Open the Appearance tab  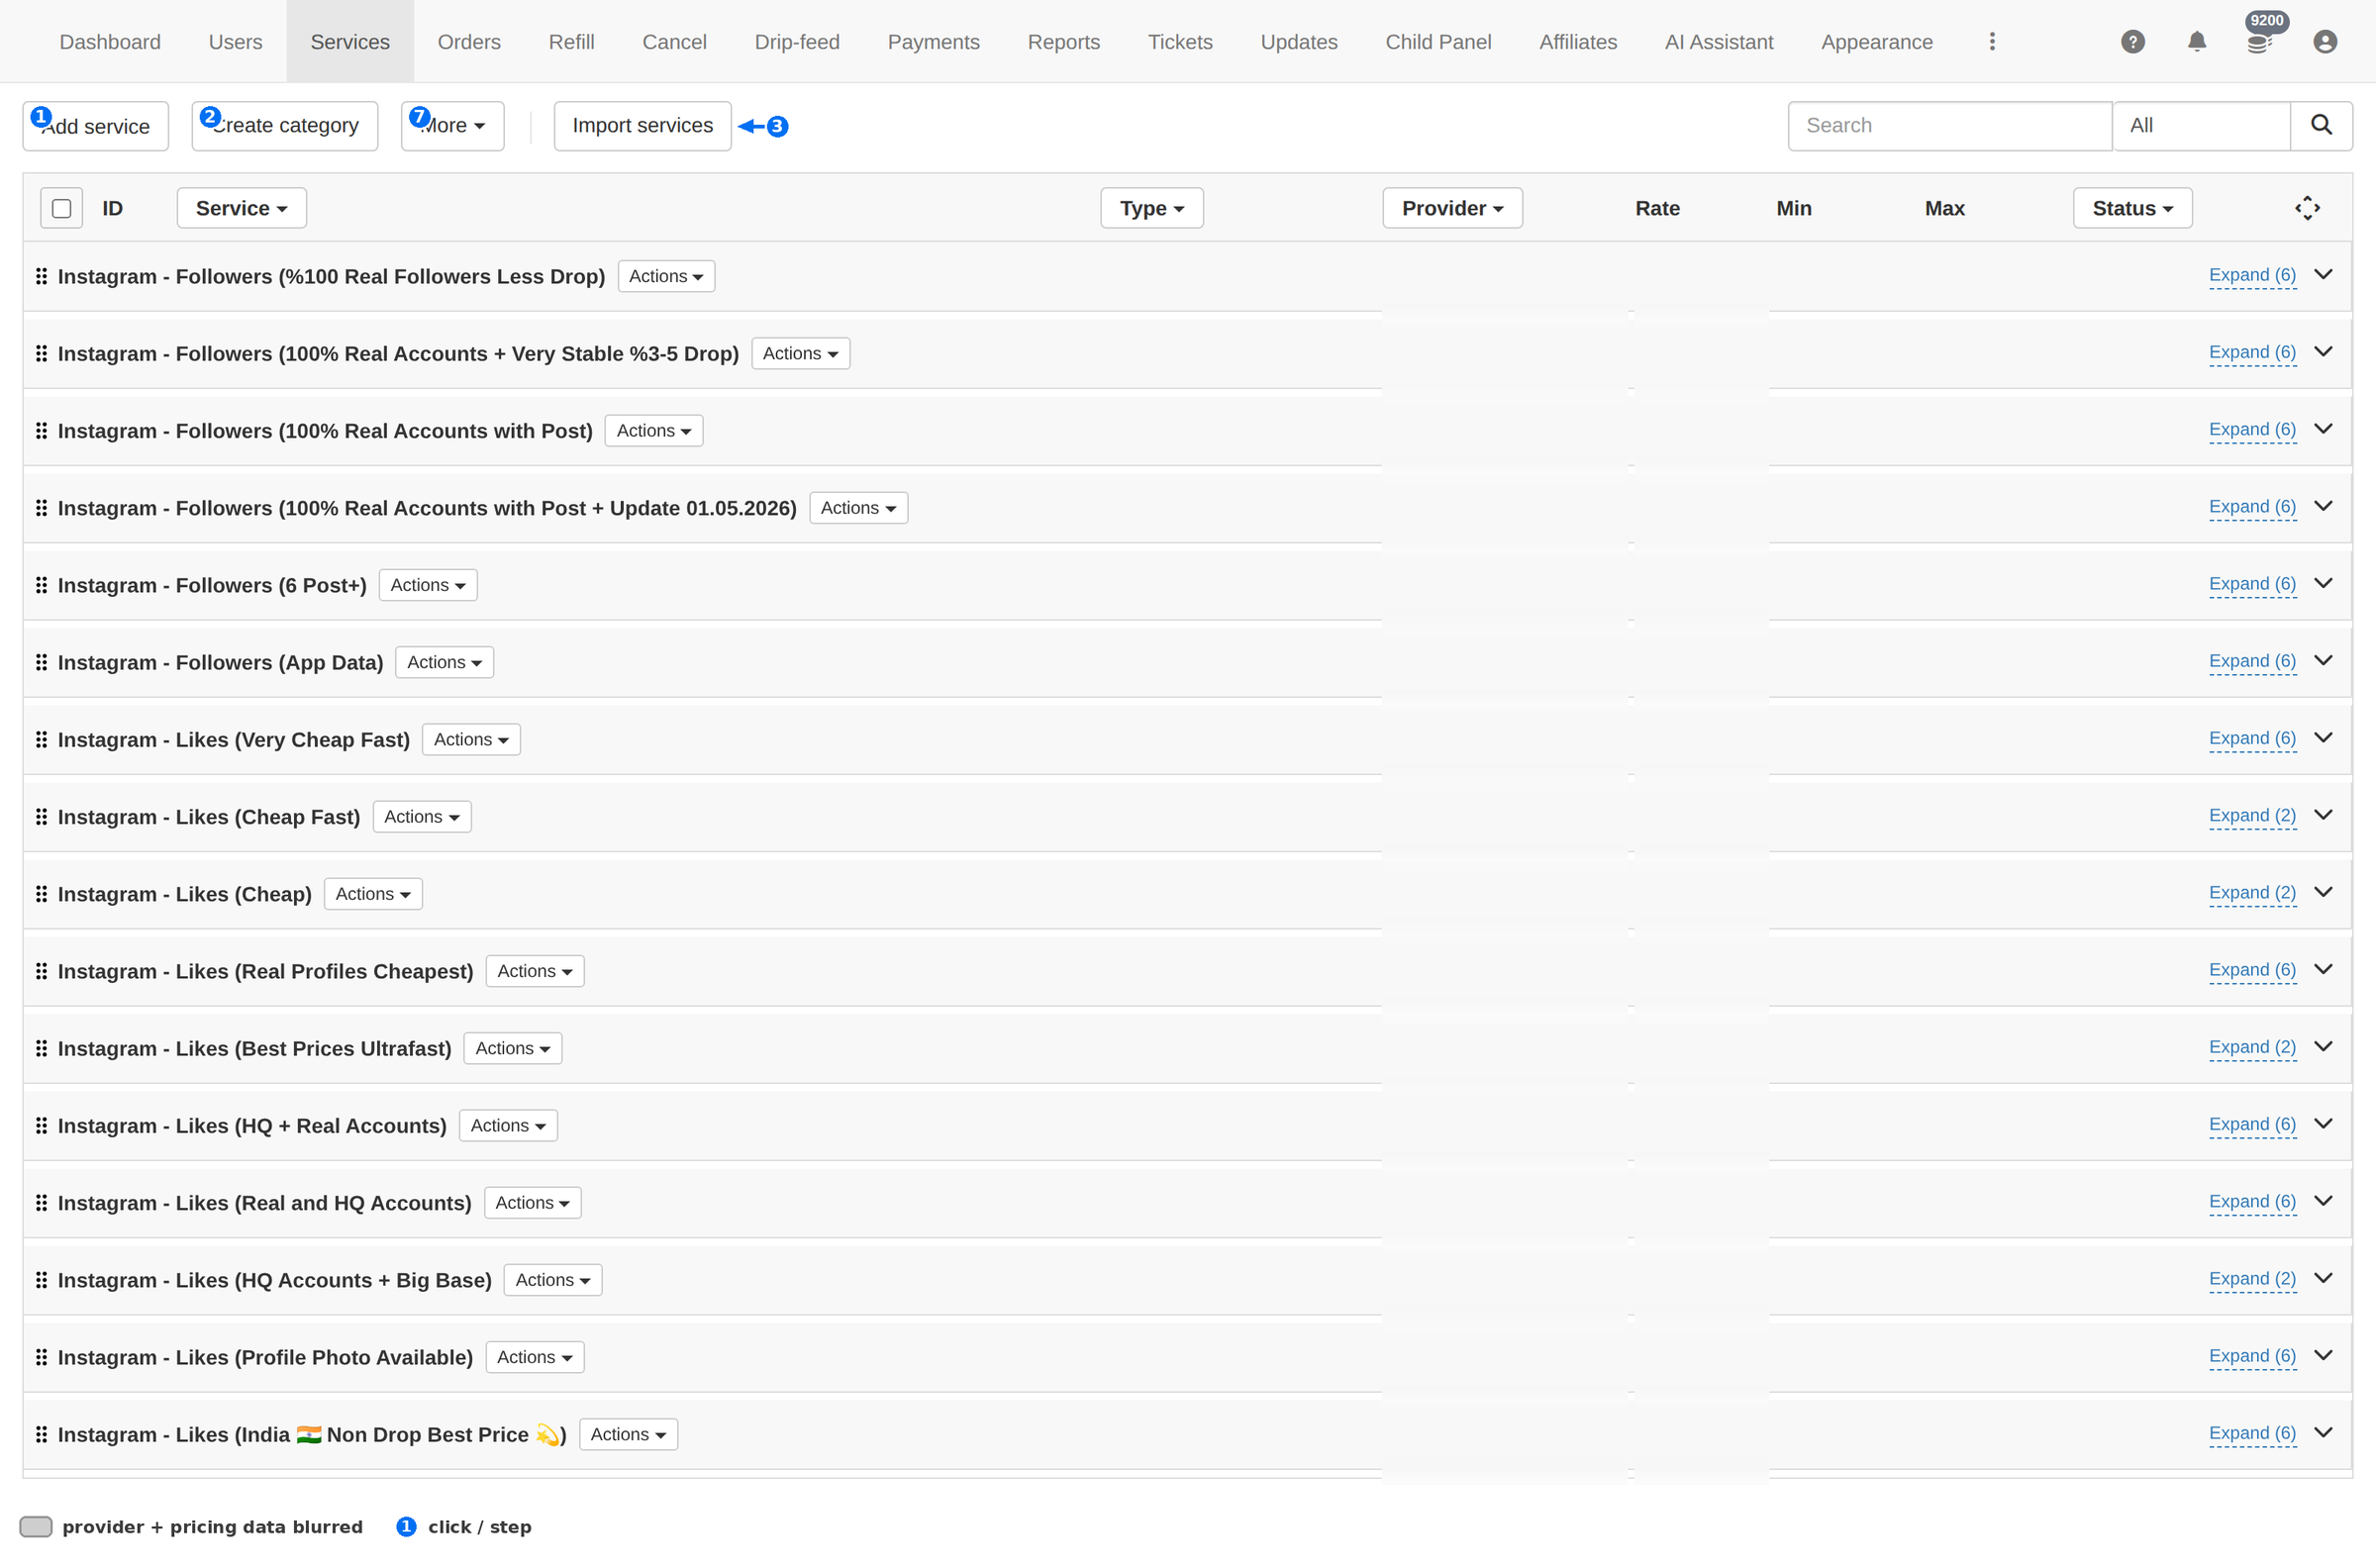click(x=1876, y=42)
